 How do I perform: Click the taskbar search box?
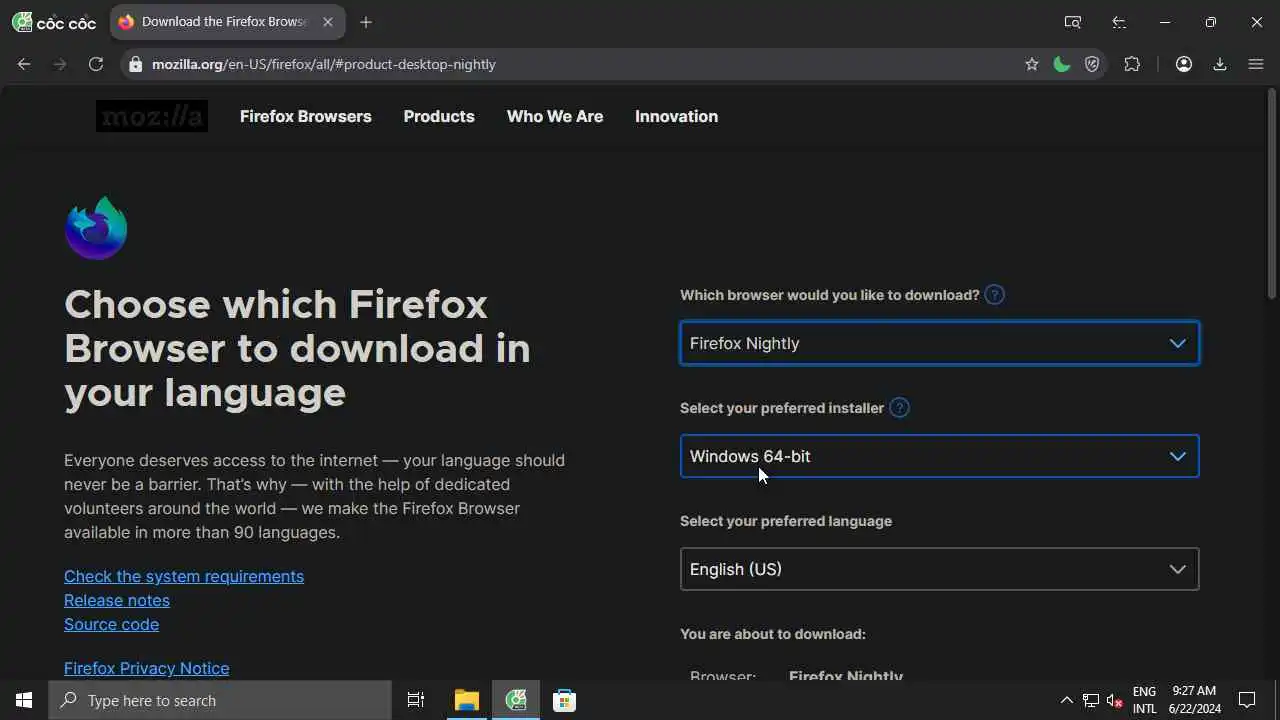click(x=220, y=700)
